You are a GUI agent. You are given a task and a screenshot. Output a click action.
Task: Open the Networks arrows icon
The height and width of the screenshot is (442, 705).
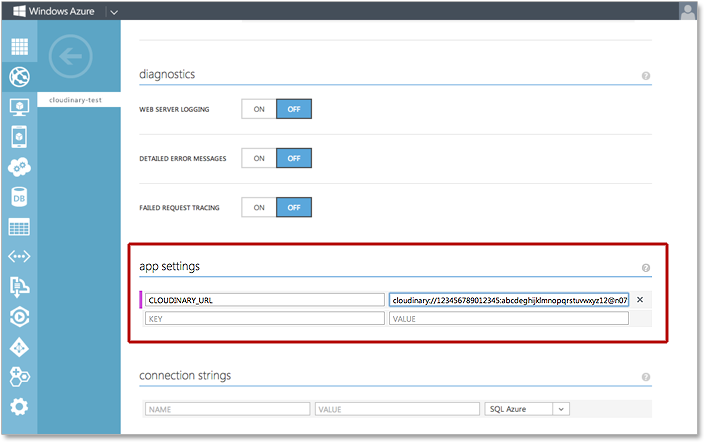tap(19, 256)
